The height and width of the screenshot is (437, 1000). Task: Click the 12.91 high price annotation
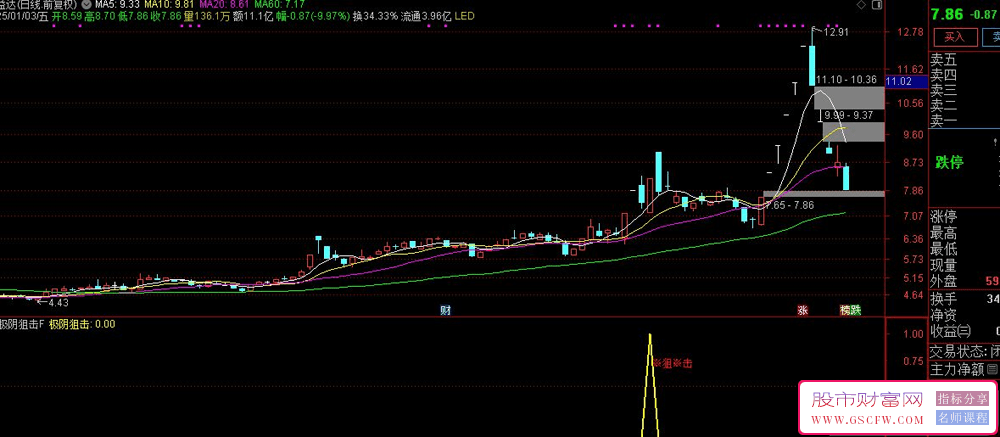[x=836, y=31]
